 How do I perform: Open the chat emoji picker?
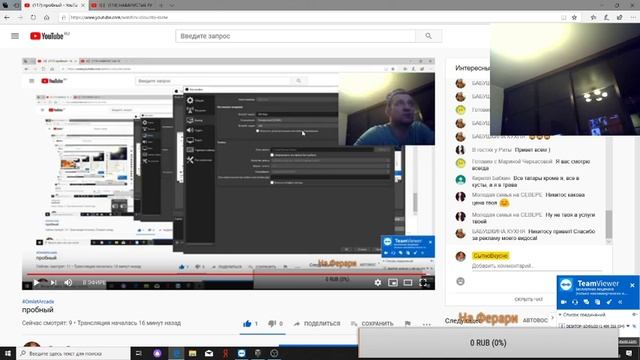460,281
